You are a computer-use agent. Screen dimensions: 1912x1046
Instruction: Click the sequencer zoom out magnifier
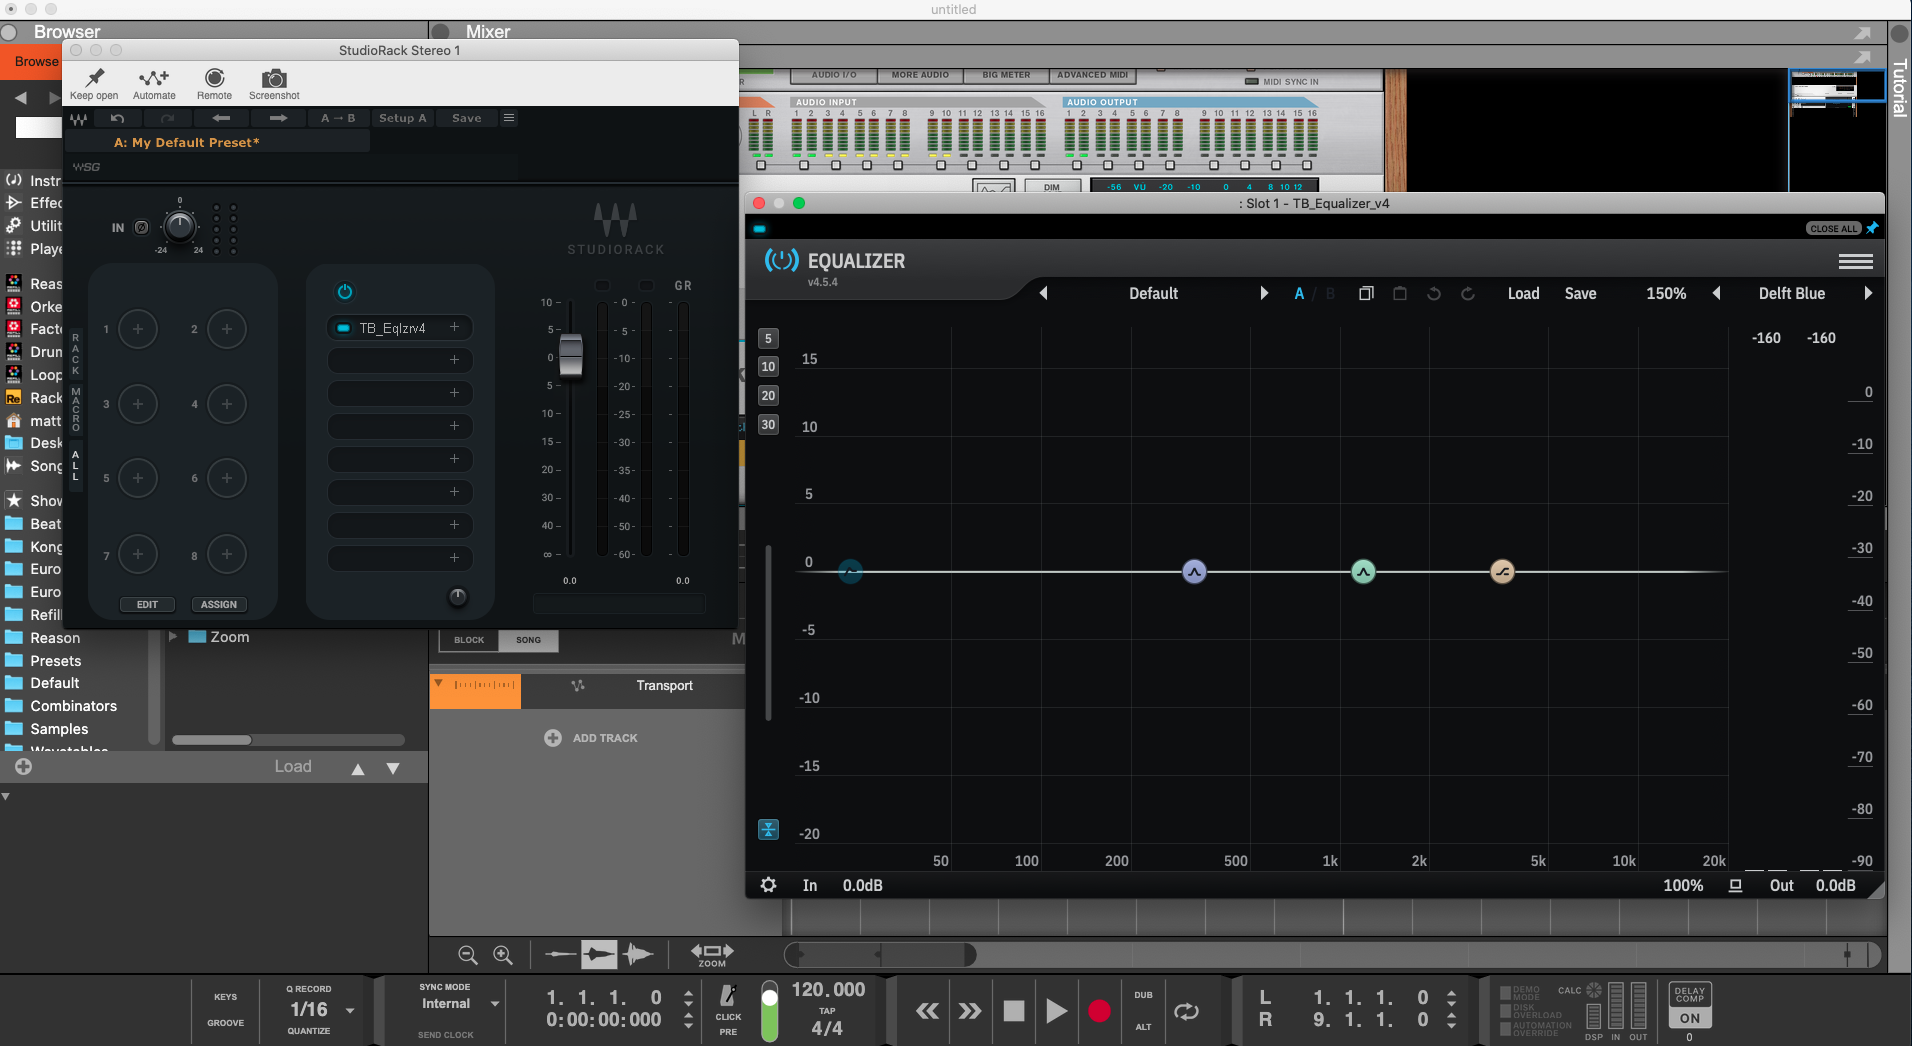click(467, 955)
